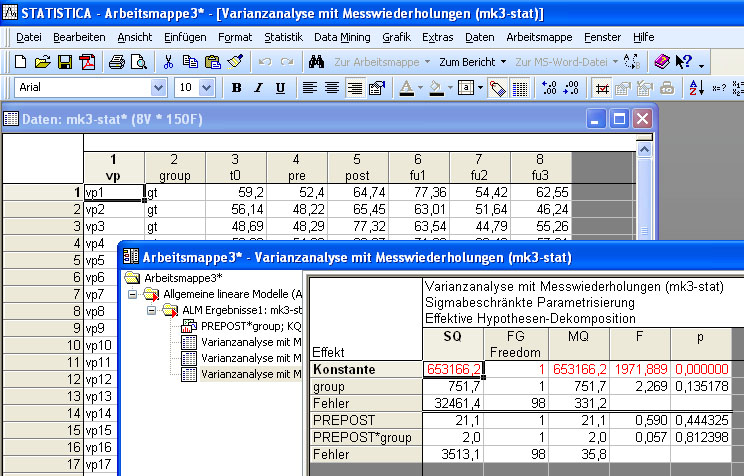Open print preview with magnifier icon
744x476 pixels.
tap(138, 62)
